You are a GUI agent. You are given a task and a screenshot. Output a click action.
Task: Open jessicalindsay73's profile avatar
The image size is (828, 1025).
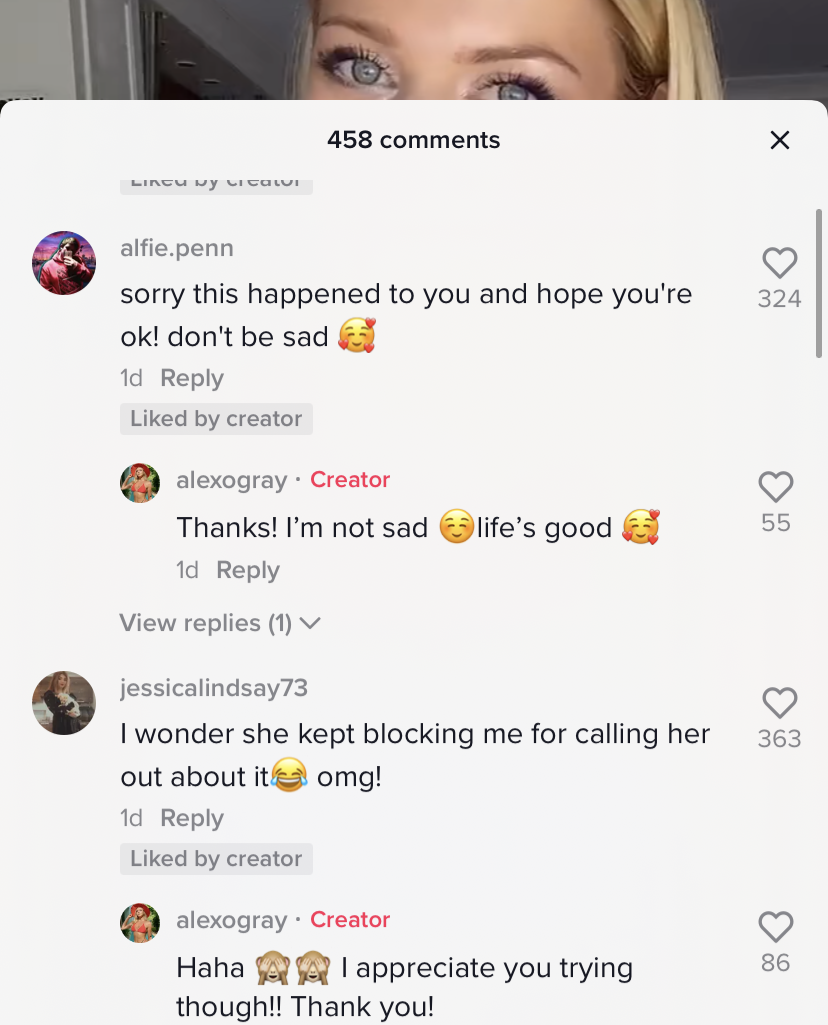pyautogui.click(x=64, y=703)
